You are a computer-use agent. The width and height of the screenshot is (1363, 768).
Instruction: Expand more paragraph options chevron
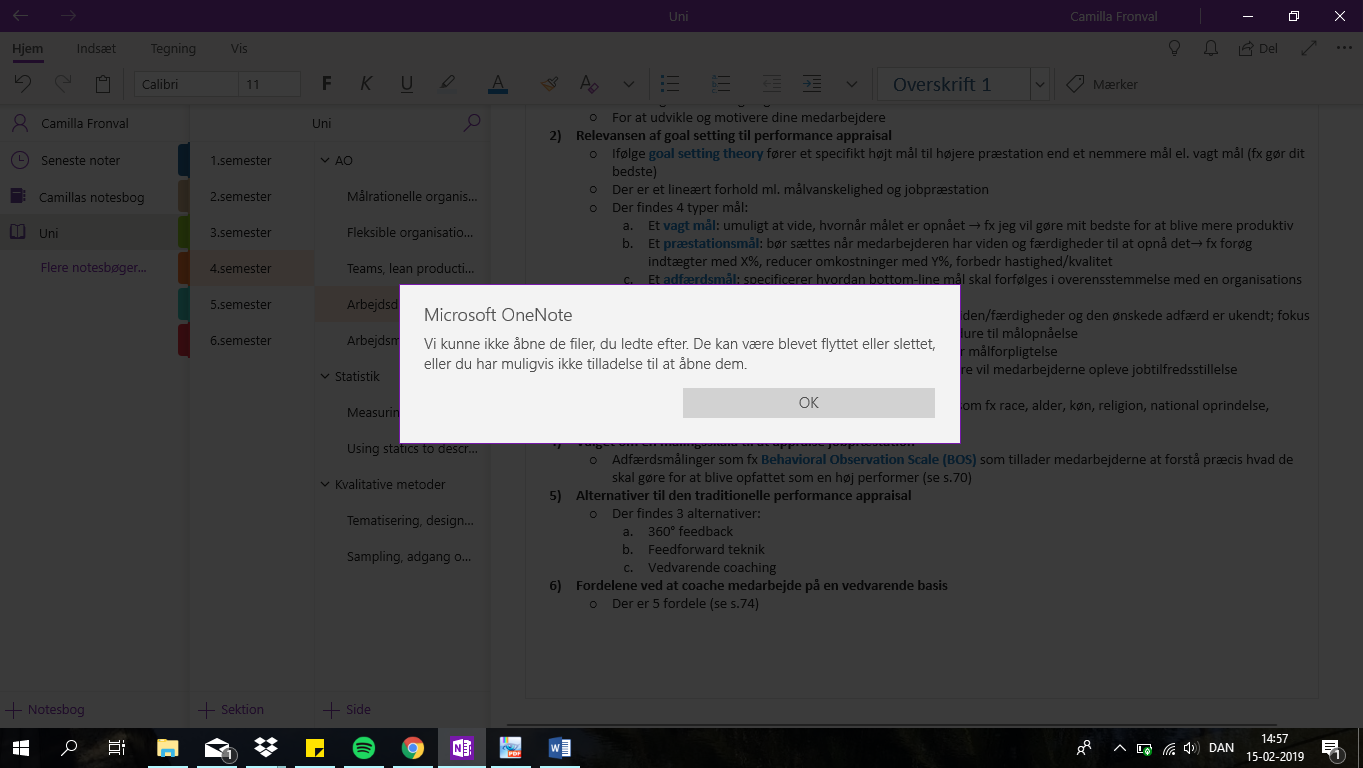(852, 84)
